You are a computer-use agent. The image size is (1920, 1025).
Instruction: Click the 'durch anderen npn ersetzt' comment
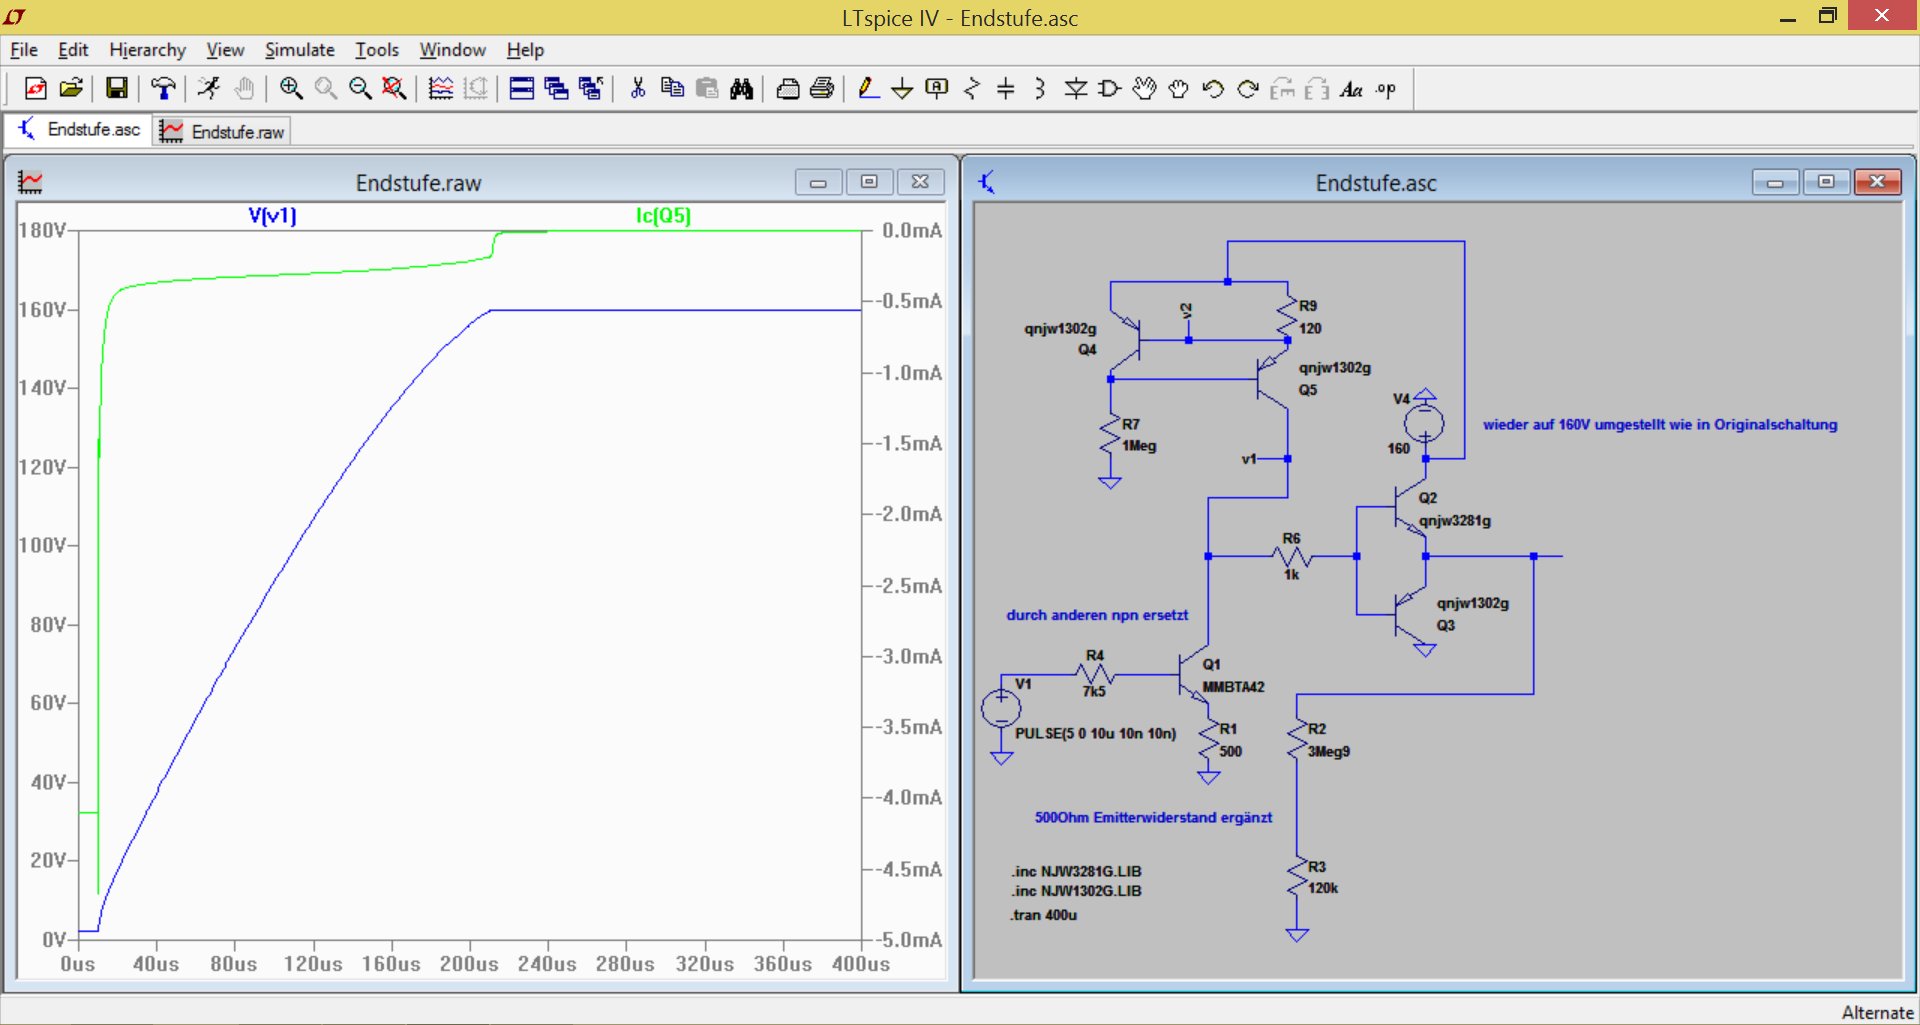click(1097, 615)
